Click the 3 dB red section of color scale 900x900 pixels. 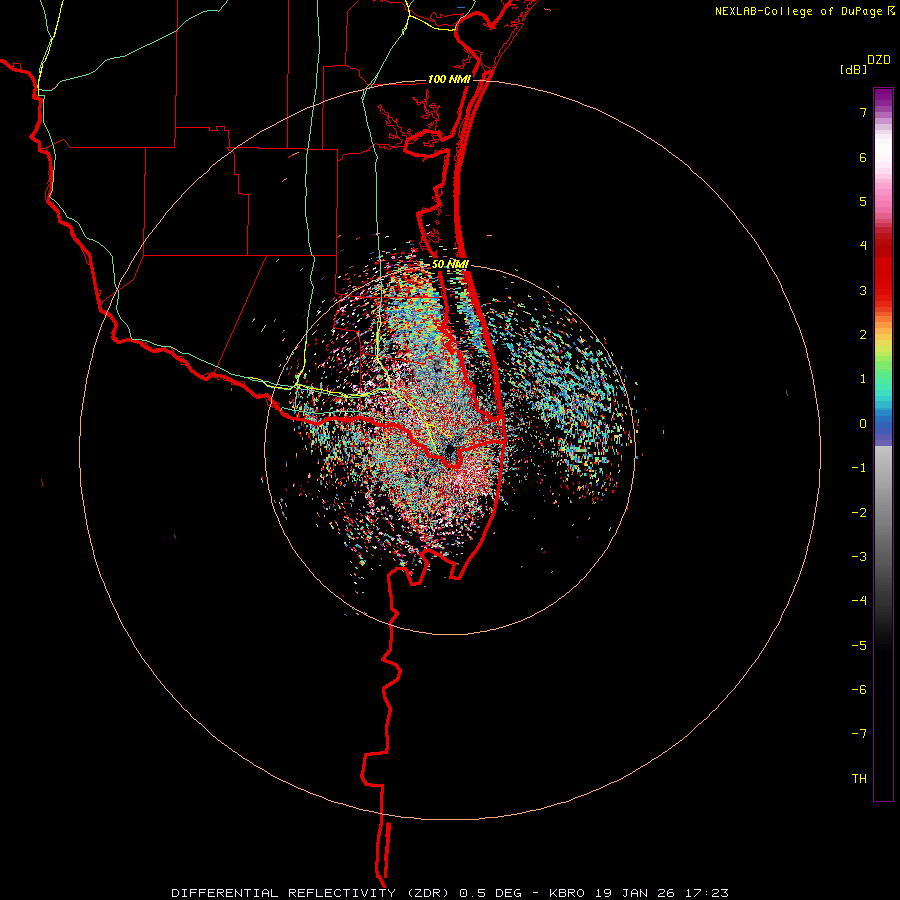883,290
